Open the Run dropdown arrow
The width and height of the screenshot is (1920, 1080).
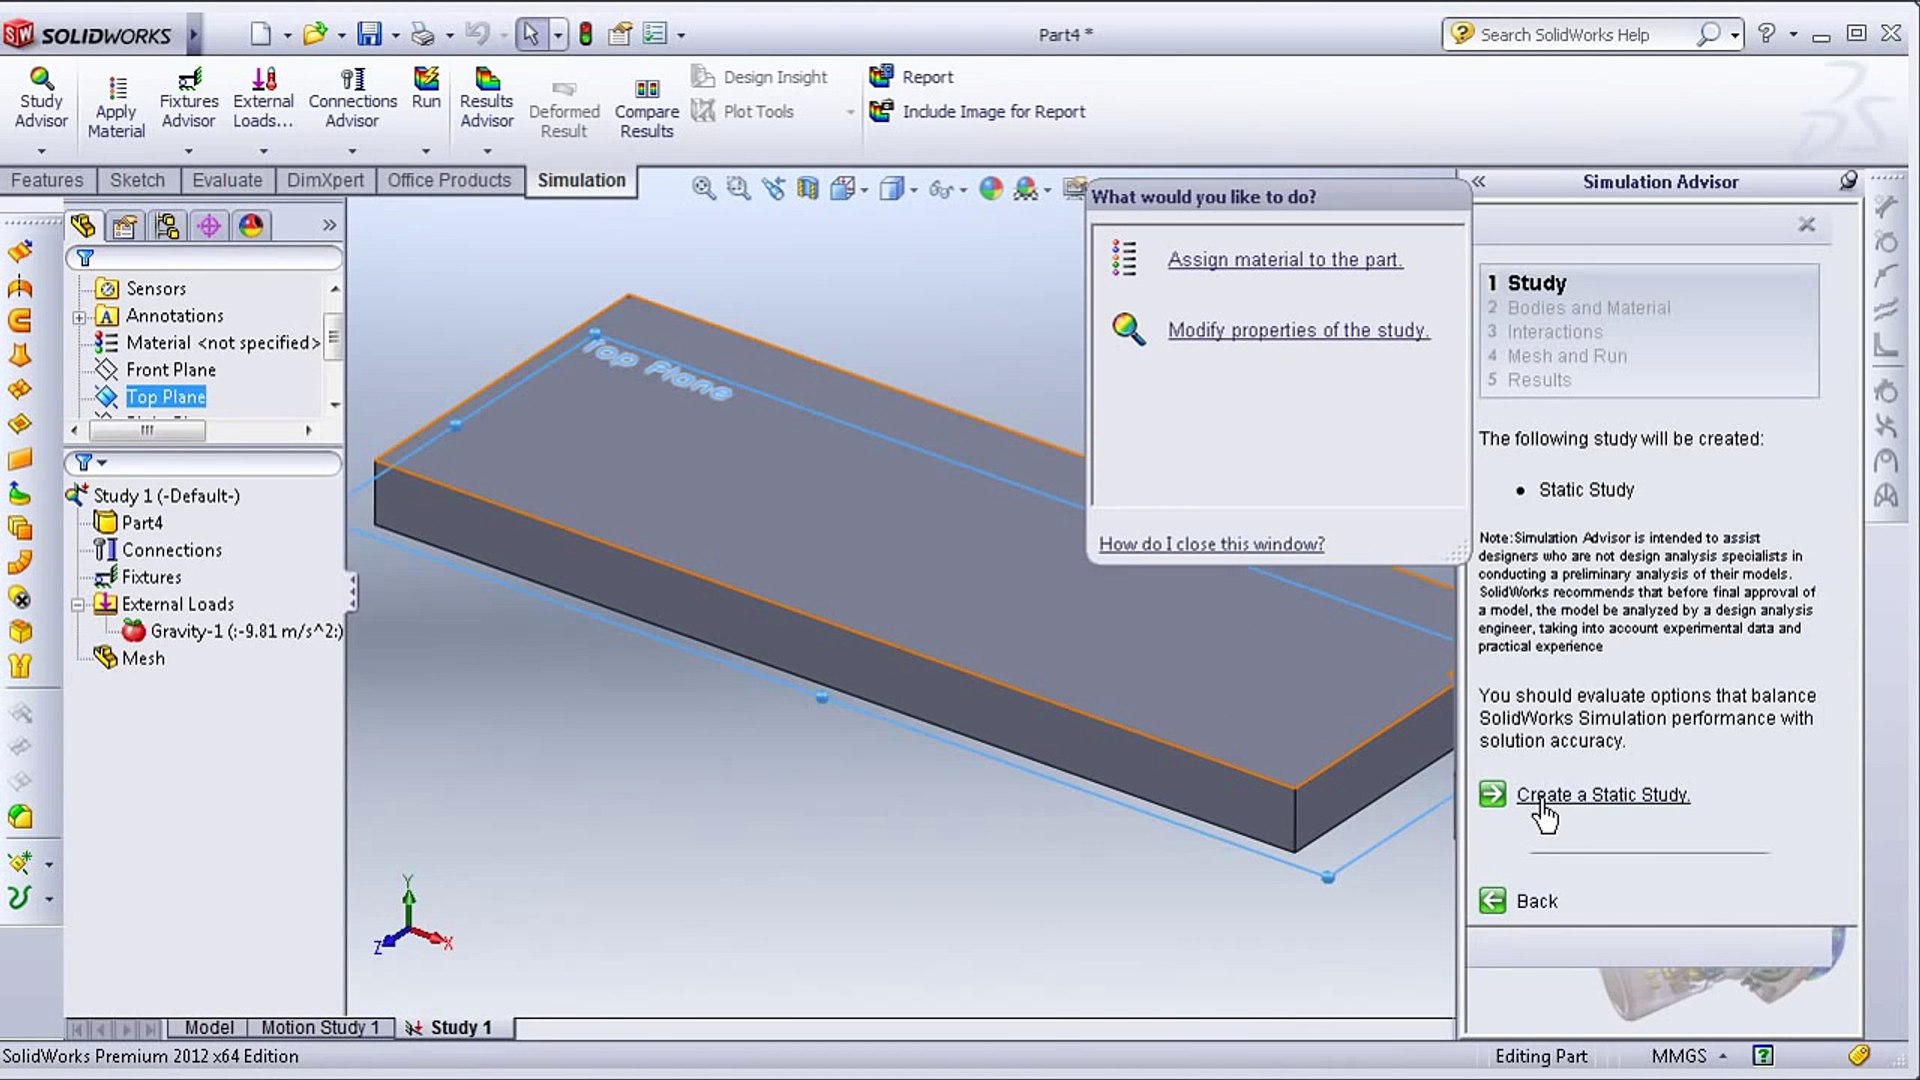click(426, 151)
